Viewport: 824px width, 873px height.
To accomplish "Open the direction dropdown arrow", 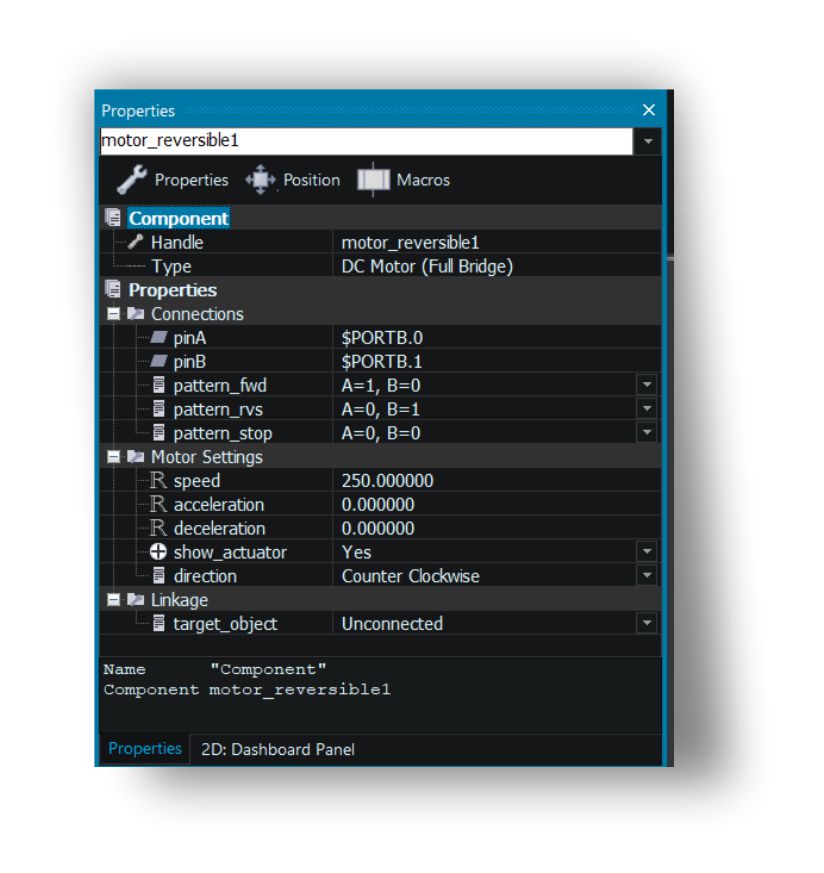I will click(x=647, y=576).
